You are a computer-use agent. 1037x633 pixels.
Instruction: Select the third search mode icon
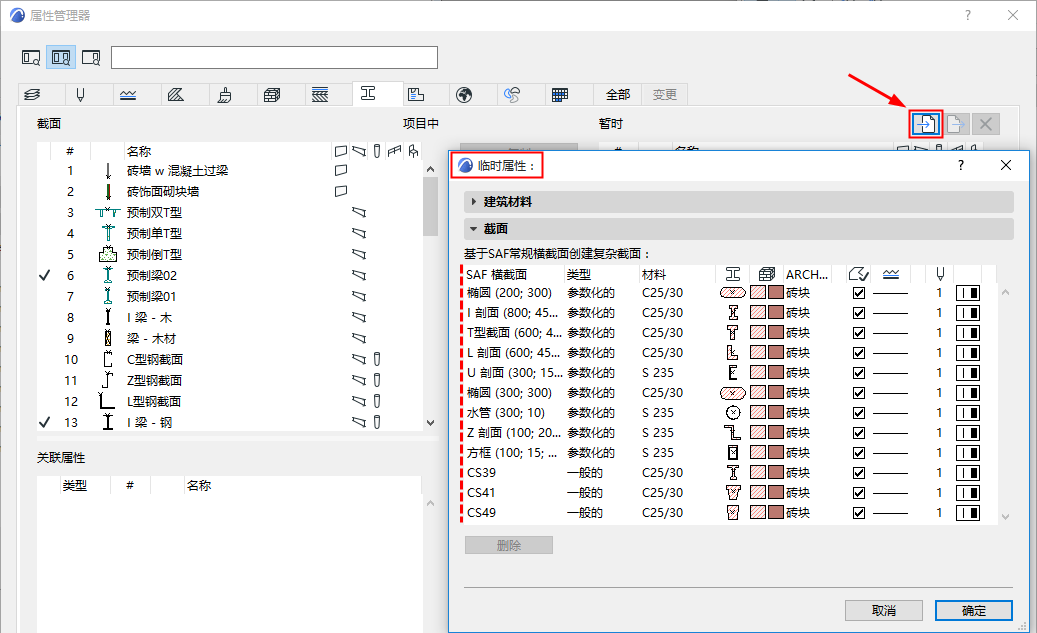[x=91, y=58]
